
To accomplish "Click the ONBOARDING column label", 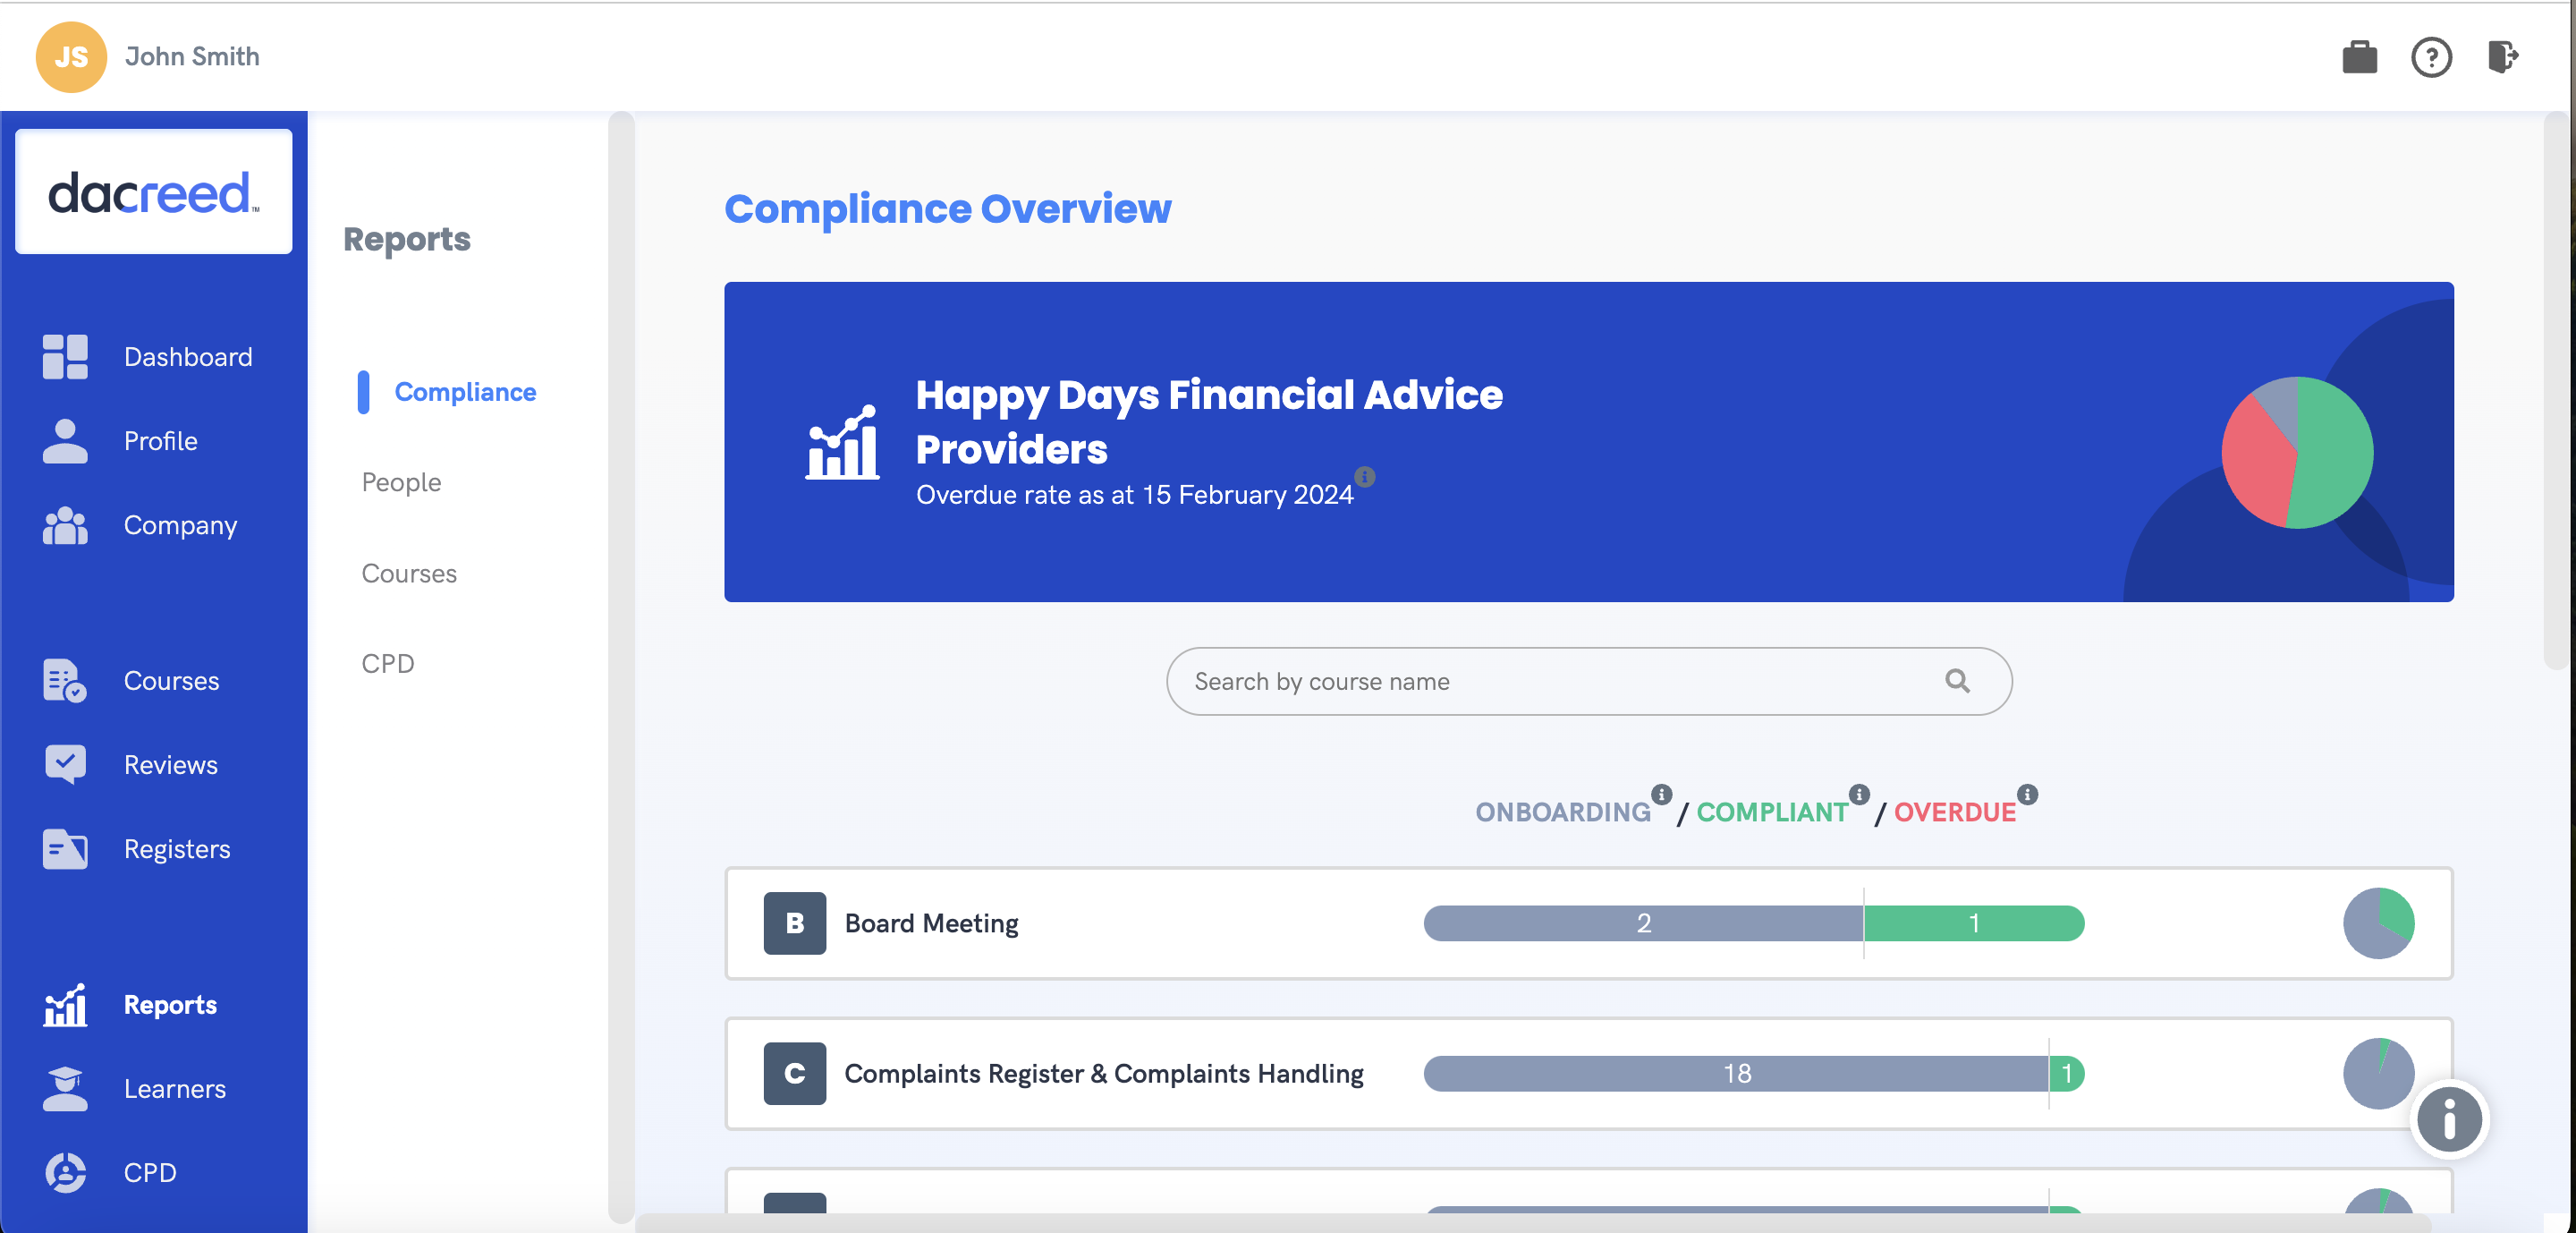I will (1562, 812).
